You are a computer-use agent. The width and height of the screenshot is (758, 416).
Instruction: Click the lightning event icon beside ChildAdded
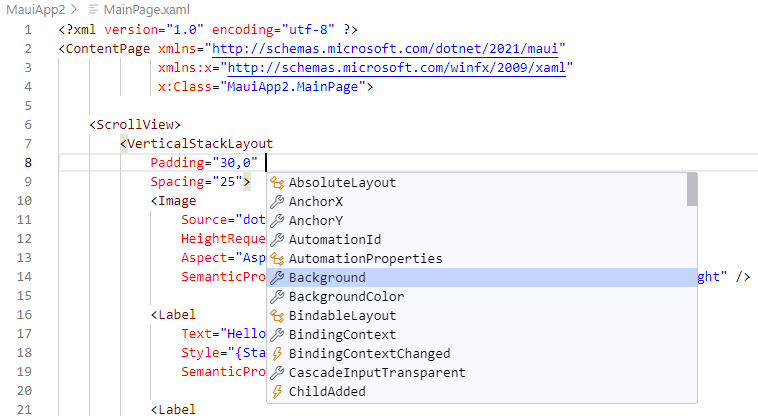277,392
